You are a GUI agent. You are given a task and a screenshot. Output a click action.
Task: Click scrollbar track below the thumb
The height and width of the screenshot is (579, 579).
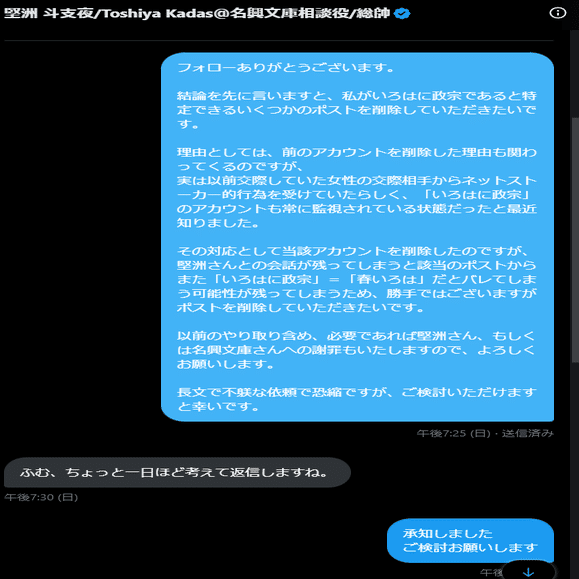coord(575,469)
